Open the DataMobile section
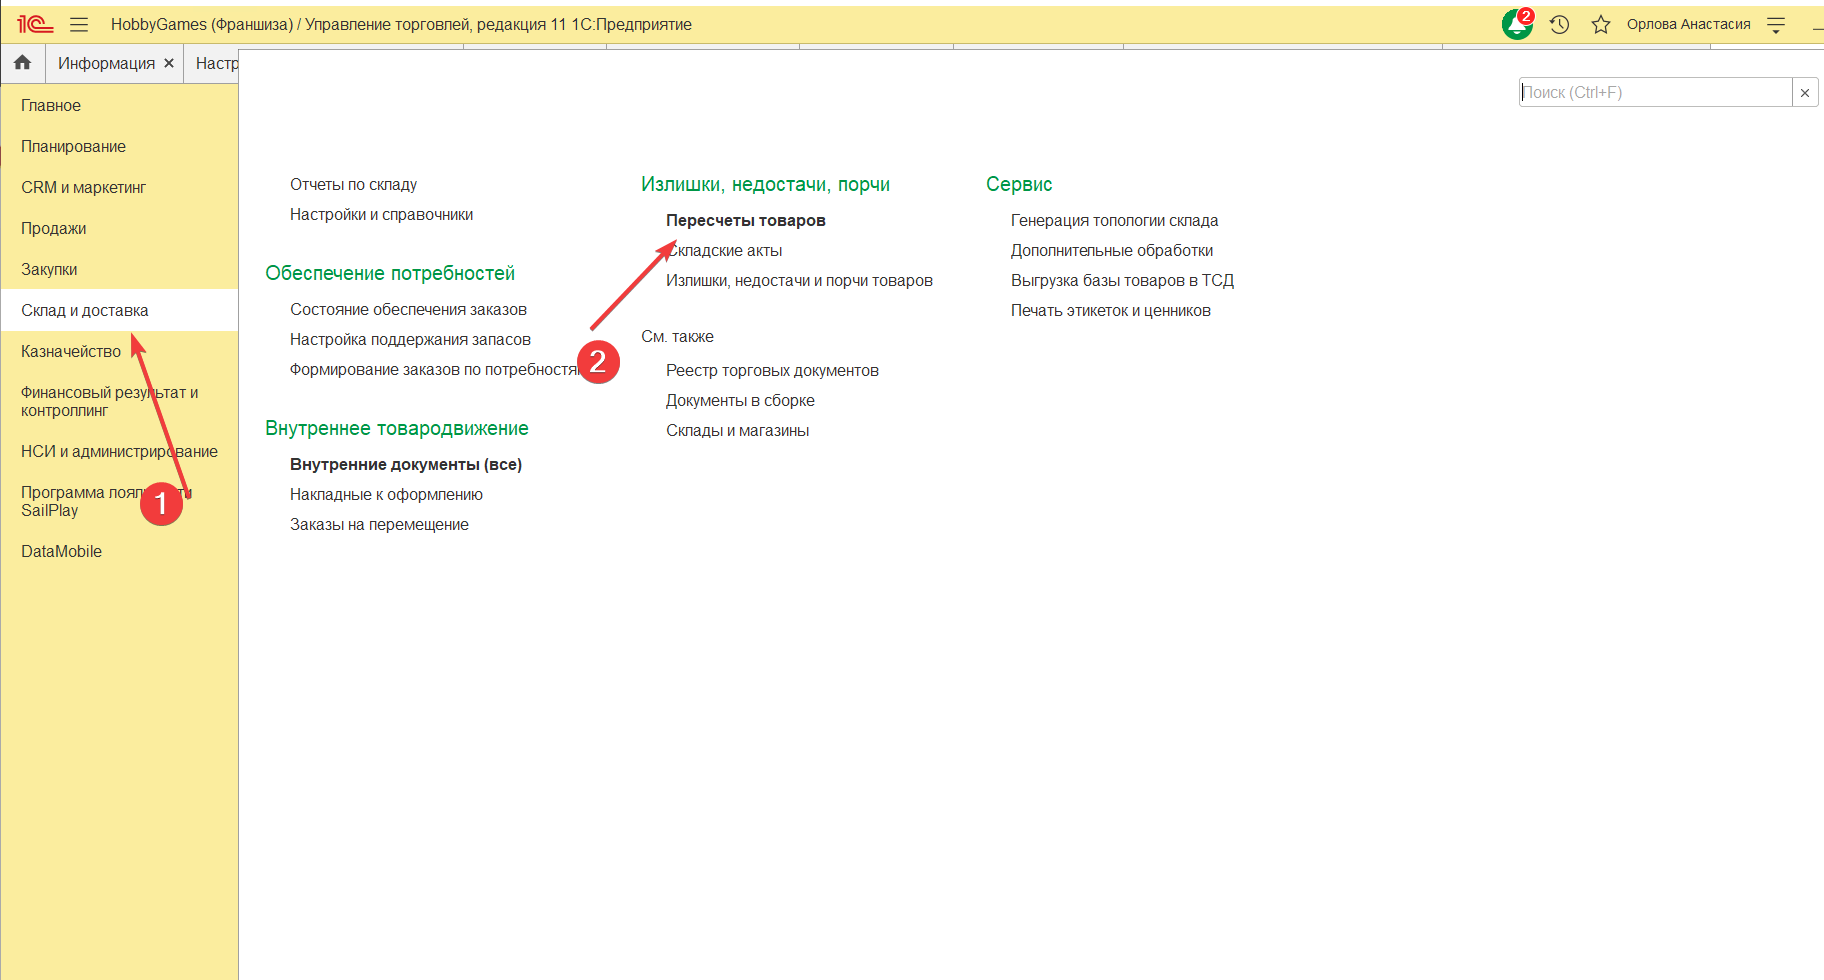The height and width of the screenshot is (980, 1824). (61, 551)
